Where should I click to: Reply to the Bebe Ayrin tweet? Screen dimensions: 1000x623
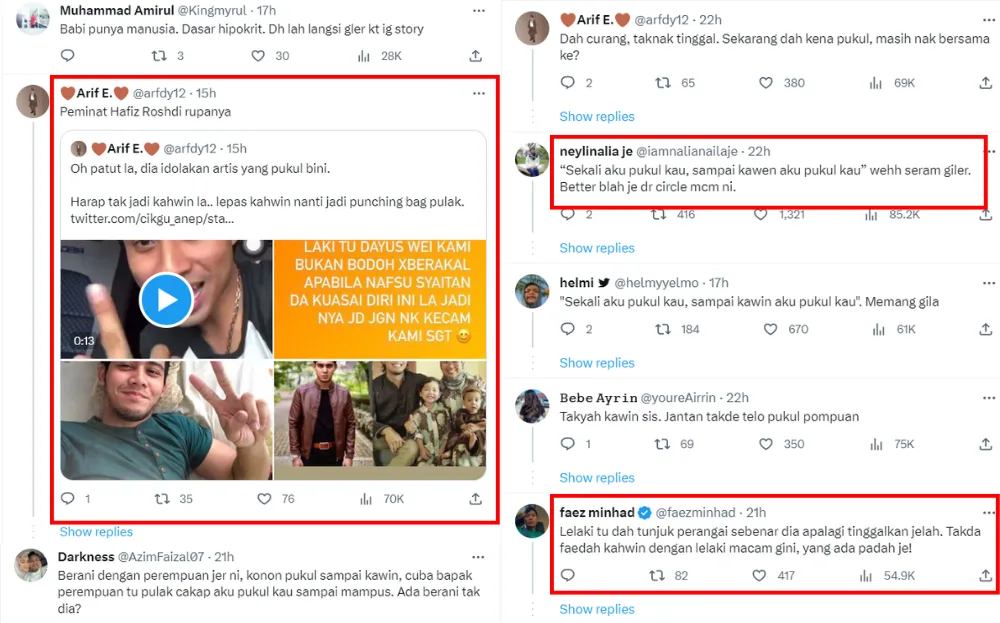(567, 443)
